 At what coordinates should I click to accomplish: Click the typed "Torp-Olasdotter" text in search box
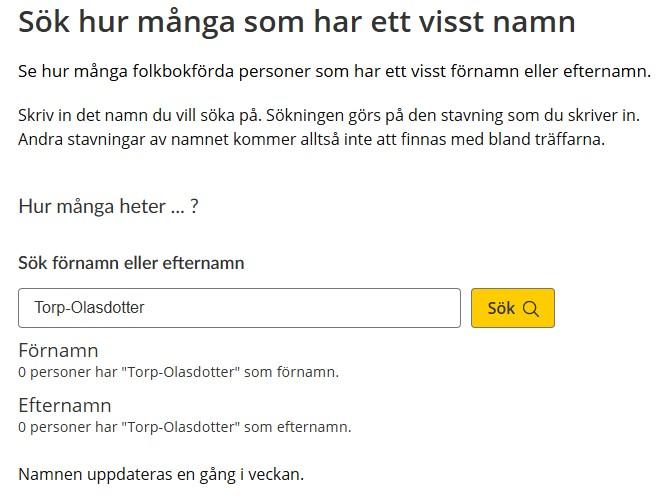pyautogui.click(x=90, y=308)
